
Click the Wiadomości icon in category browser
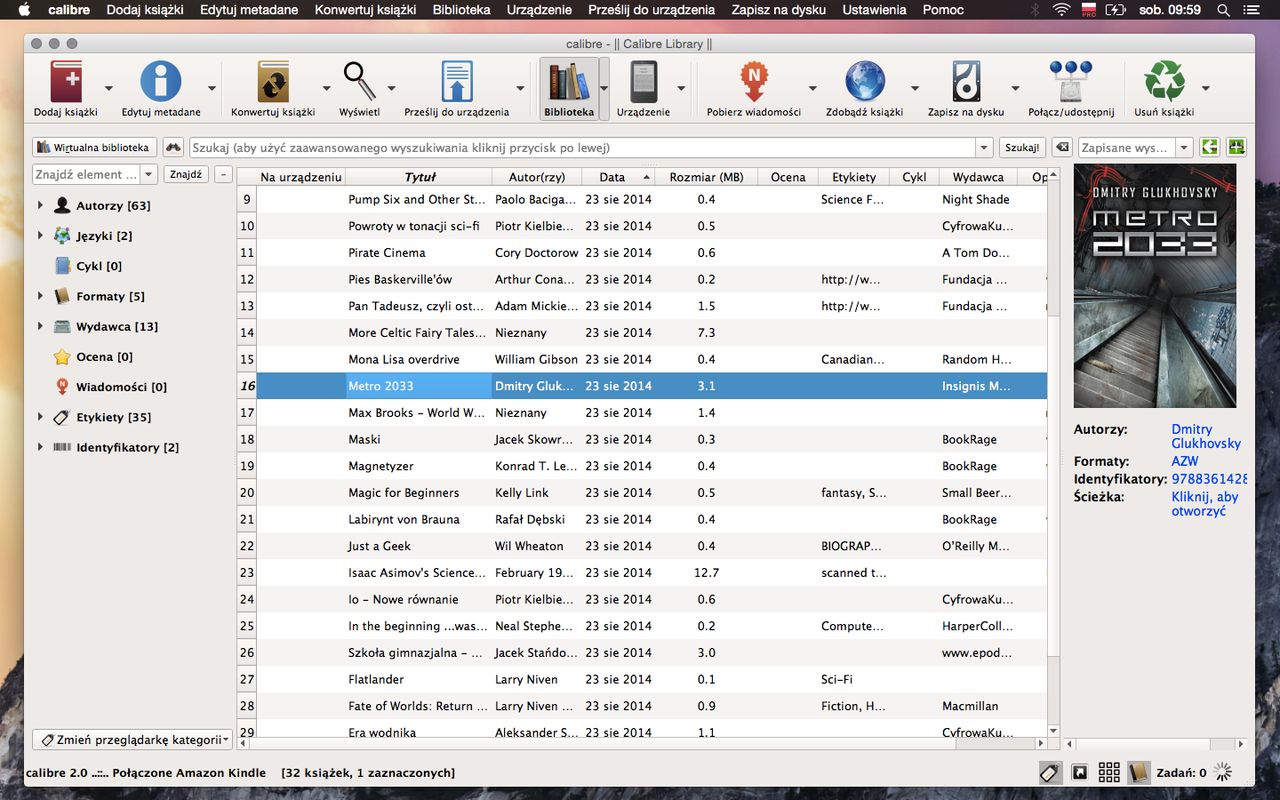click(x=63, y=387)
